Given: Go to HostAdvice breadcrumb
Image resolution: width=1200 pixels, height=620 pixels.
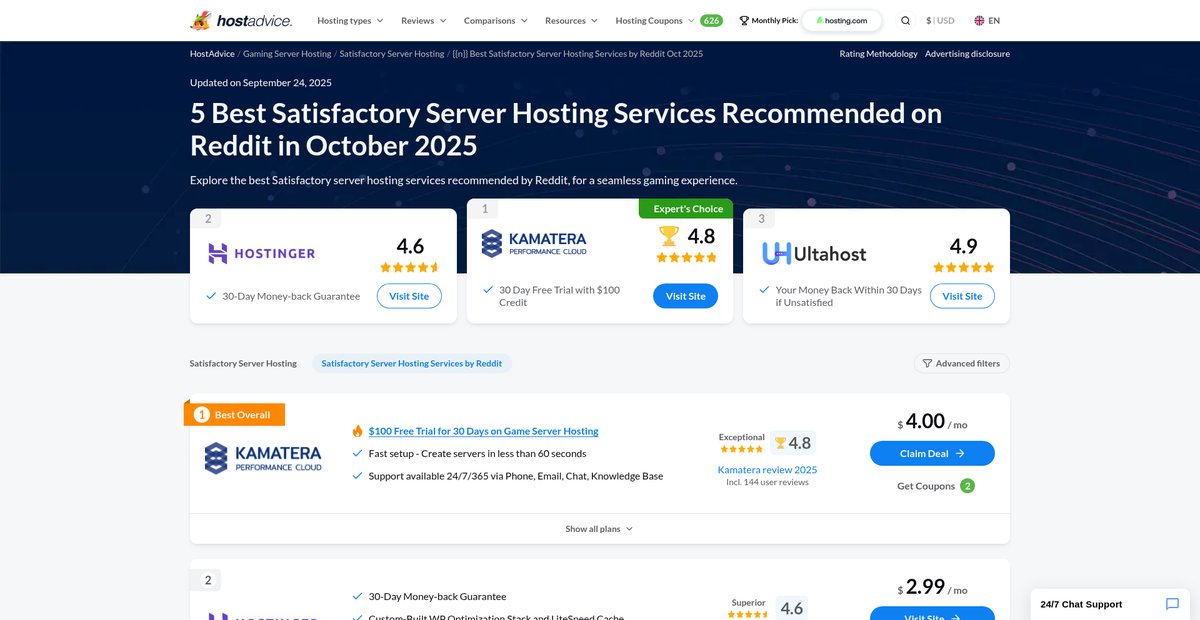Looking at the screenshot, I should (x=211, y=54).
